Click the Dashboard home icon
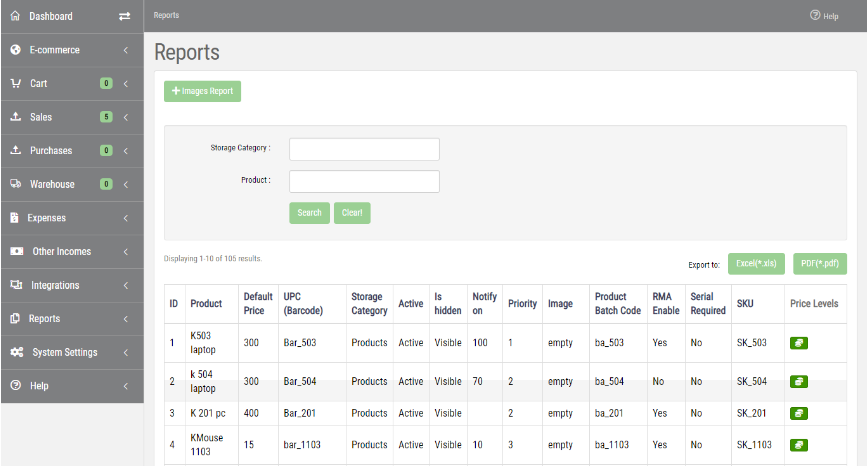This screenshot has height=466, width=868. 15,16
